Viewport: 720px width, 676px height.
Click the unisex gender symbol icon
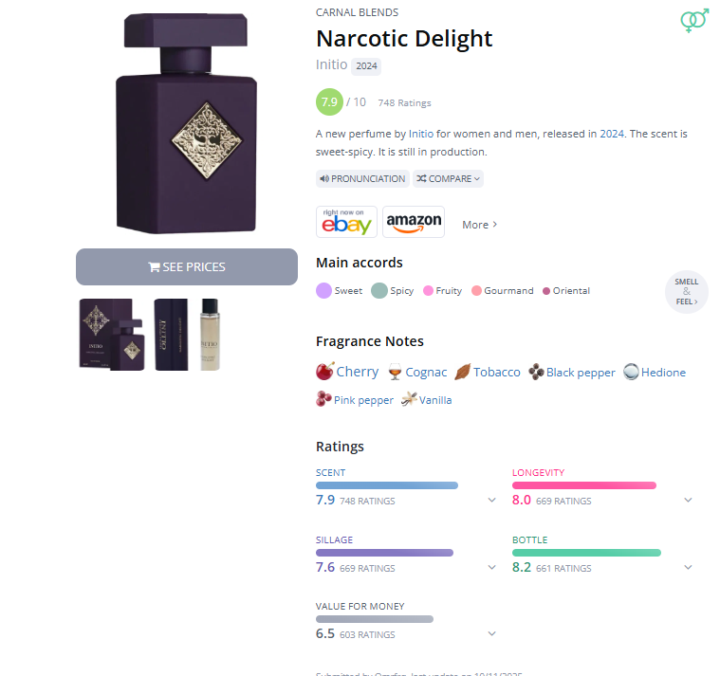pyautogui.click(x=694, y=20)
